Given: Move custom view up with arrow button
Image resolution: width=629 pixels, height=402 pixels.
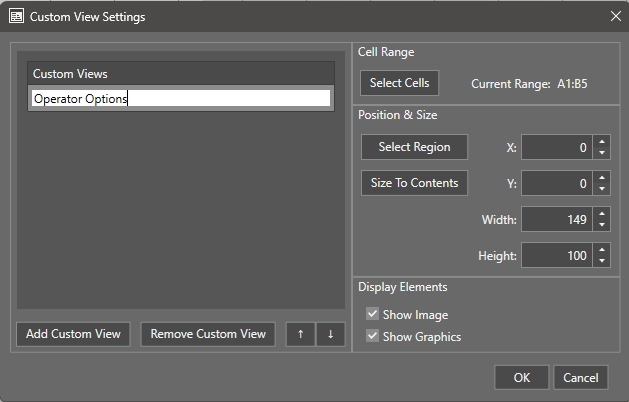Looking at the screenshot, I should point(299,334).
